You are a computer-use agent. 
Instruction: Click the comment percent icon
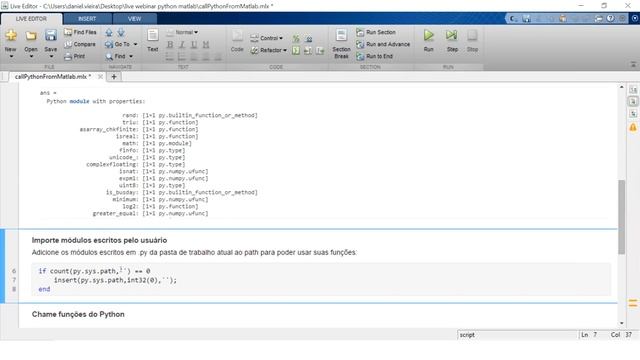296,39
